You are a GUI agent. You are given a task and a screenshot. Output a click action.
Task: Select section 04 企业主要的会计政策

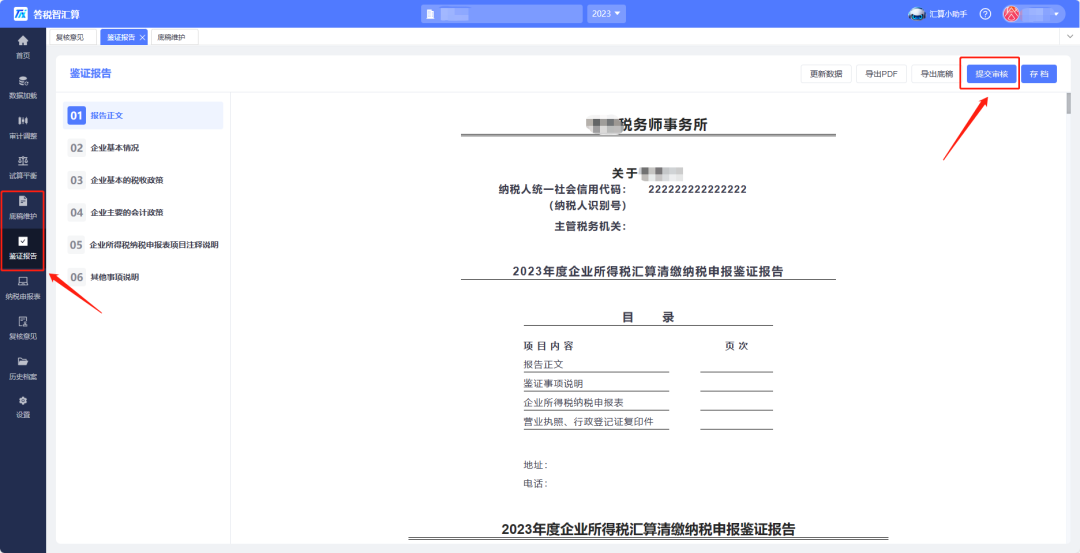click(x=143, y=213)
